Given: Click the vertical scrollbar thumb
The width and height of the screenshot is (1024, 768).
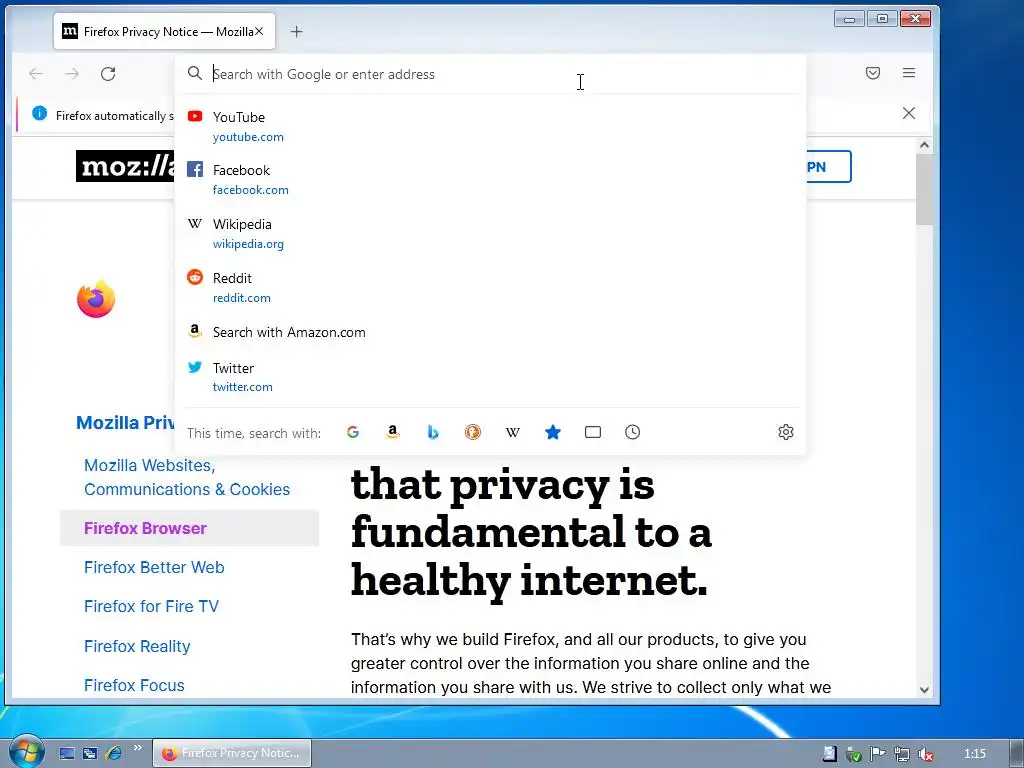Looking at the screenshot, I should coord(924,189).
